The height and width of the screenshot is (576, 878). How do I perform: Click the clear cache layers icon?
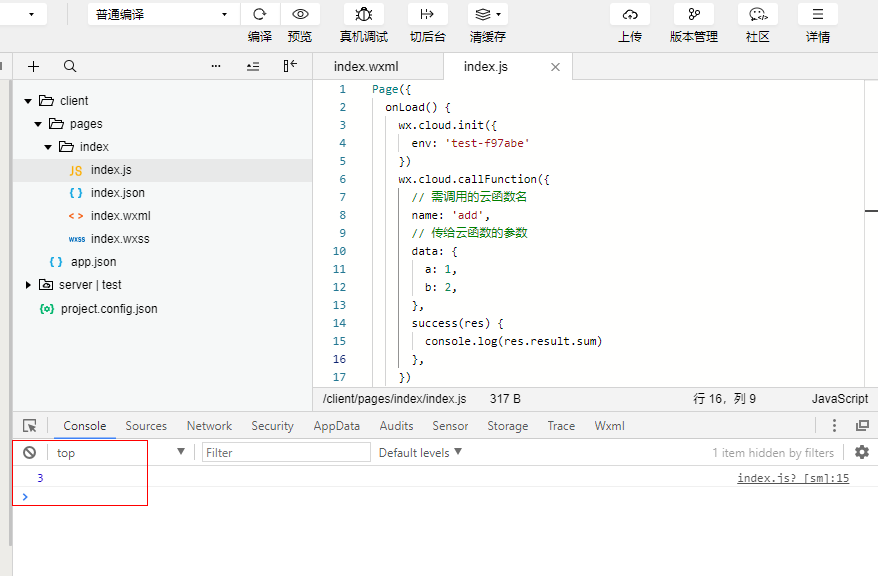tap(487, 14)
